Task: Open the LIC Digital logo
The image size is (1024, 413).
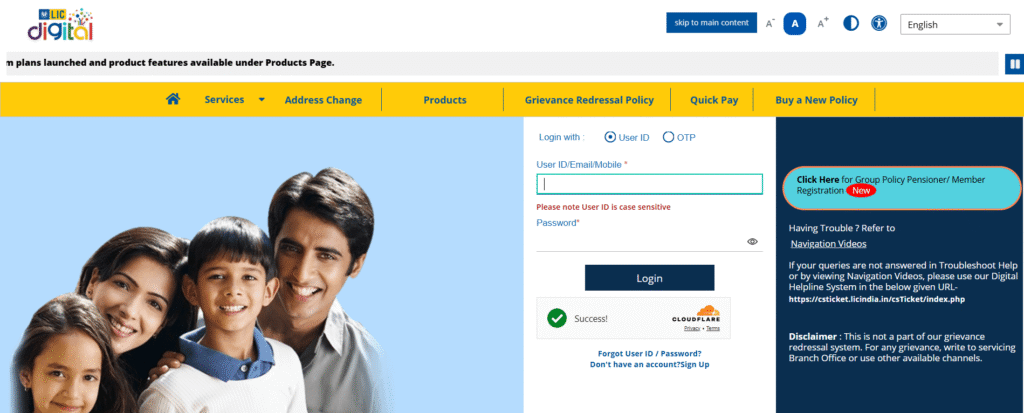Action: (x=60, y=24)
